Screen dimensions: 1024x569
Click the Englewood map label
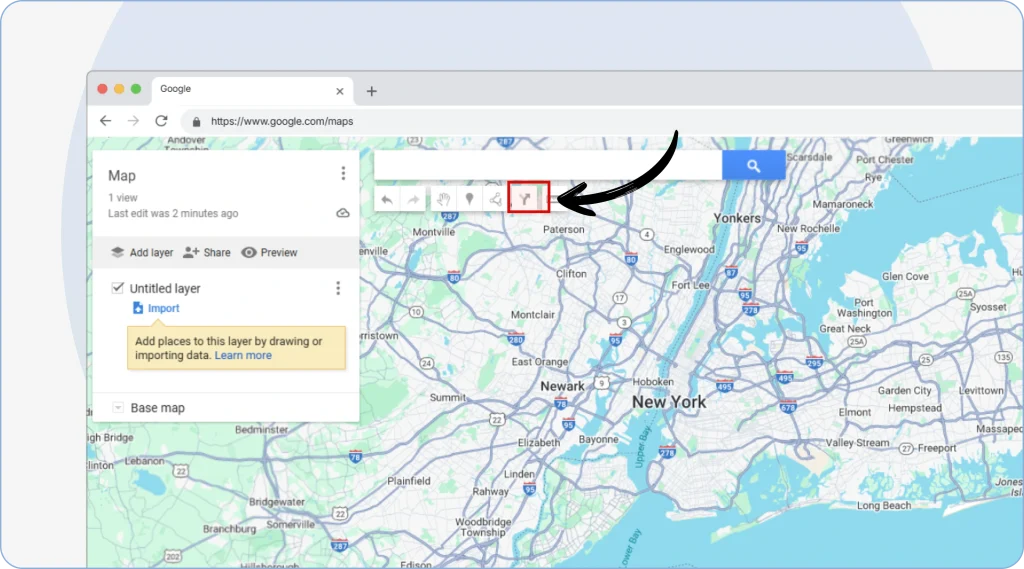point(689,250)
